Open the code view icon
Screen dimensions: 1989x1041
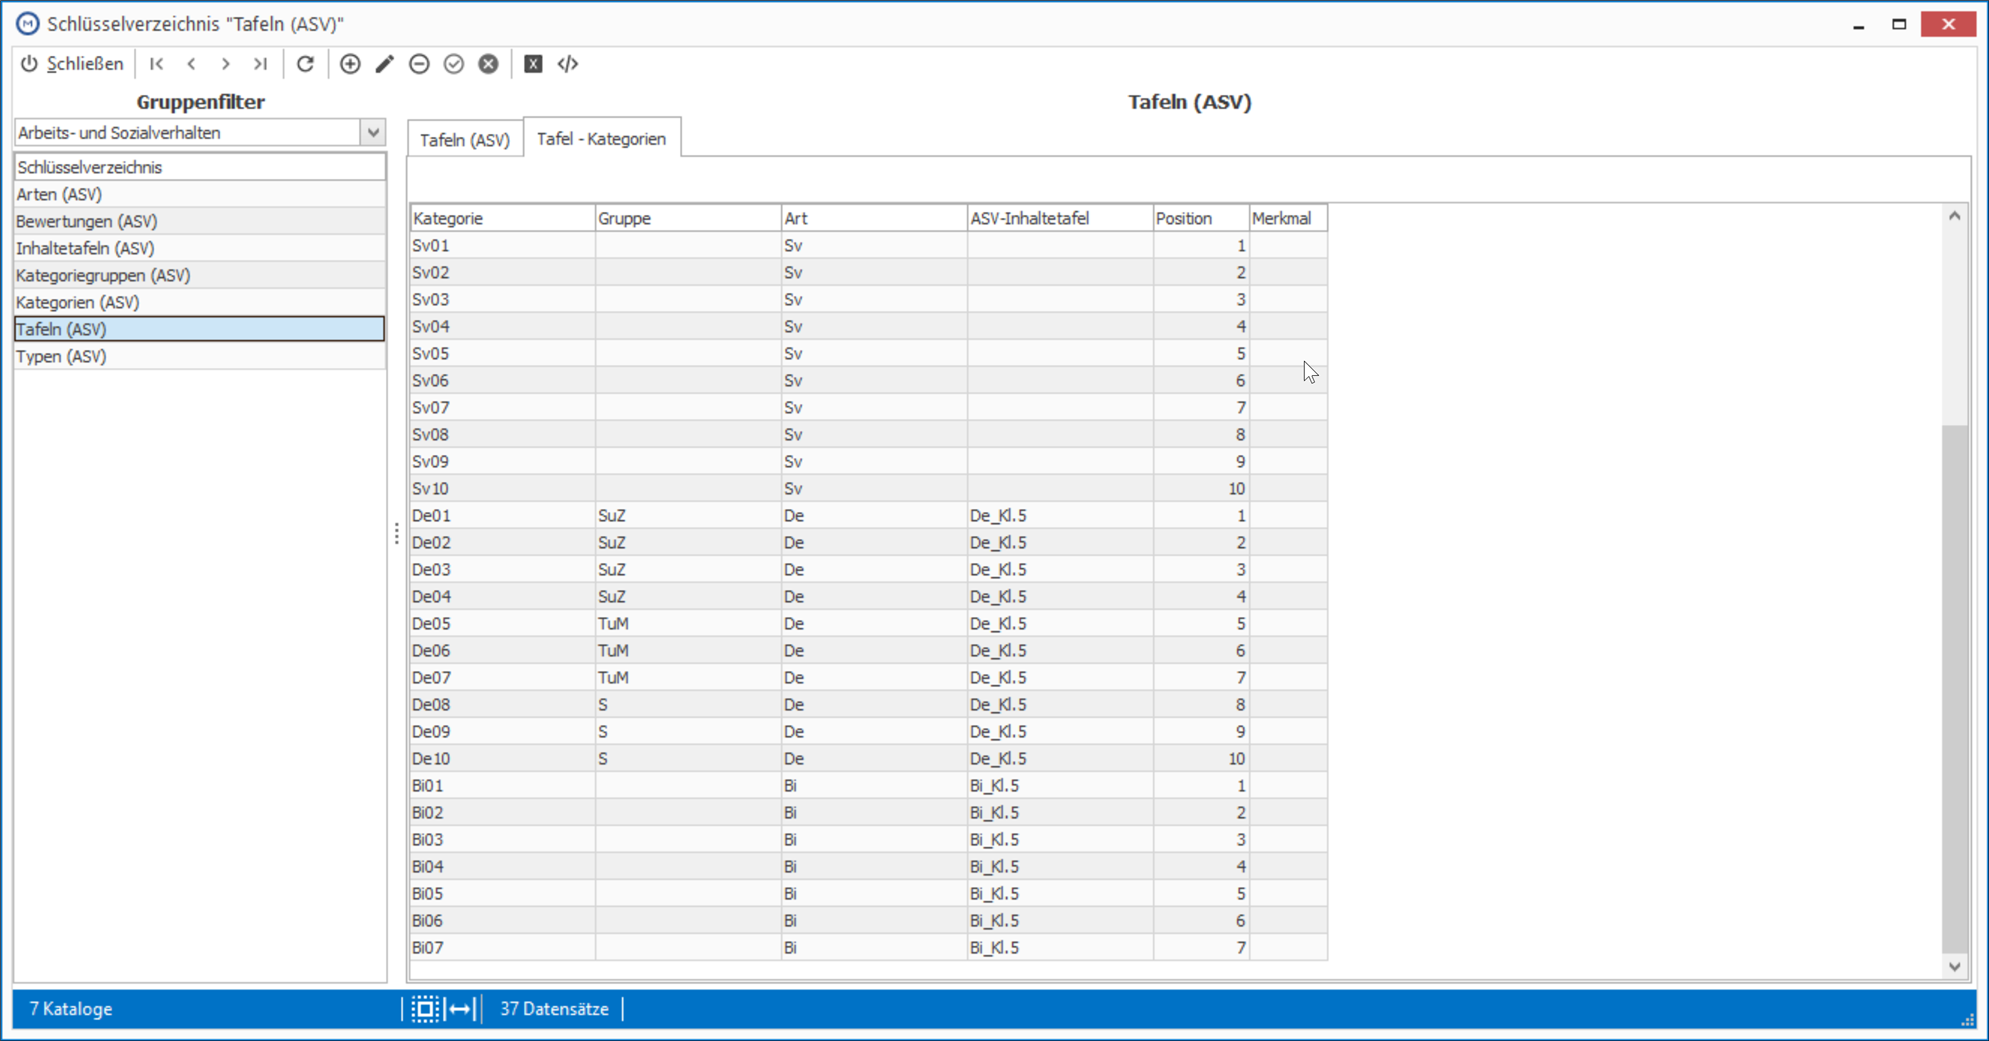coord(568,64)
